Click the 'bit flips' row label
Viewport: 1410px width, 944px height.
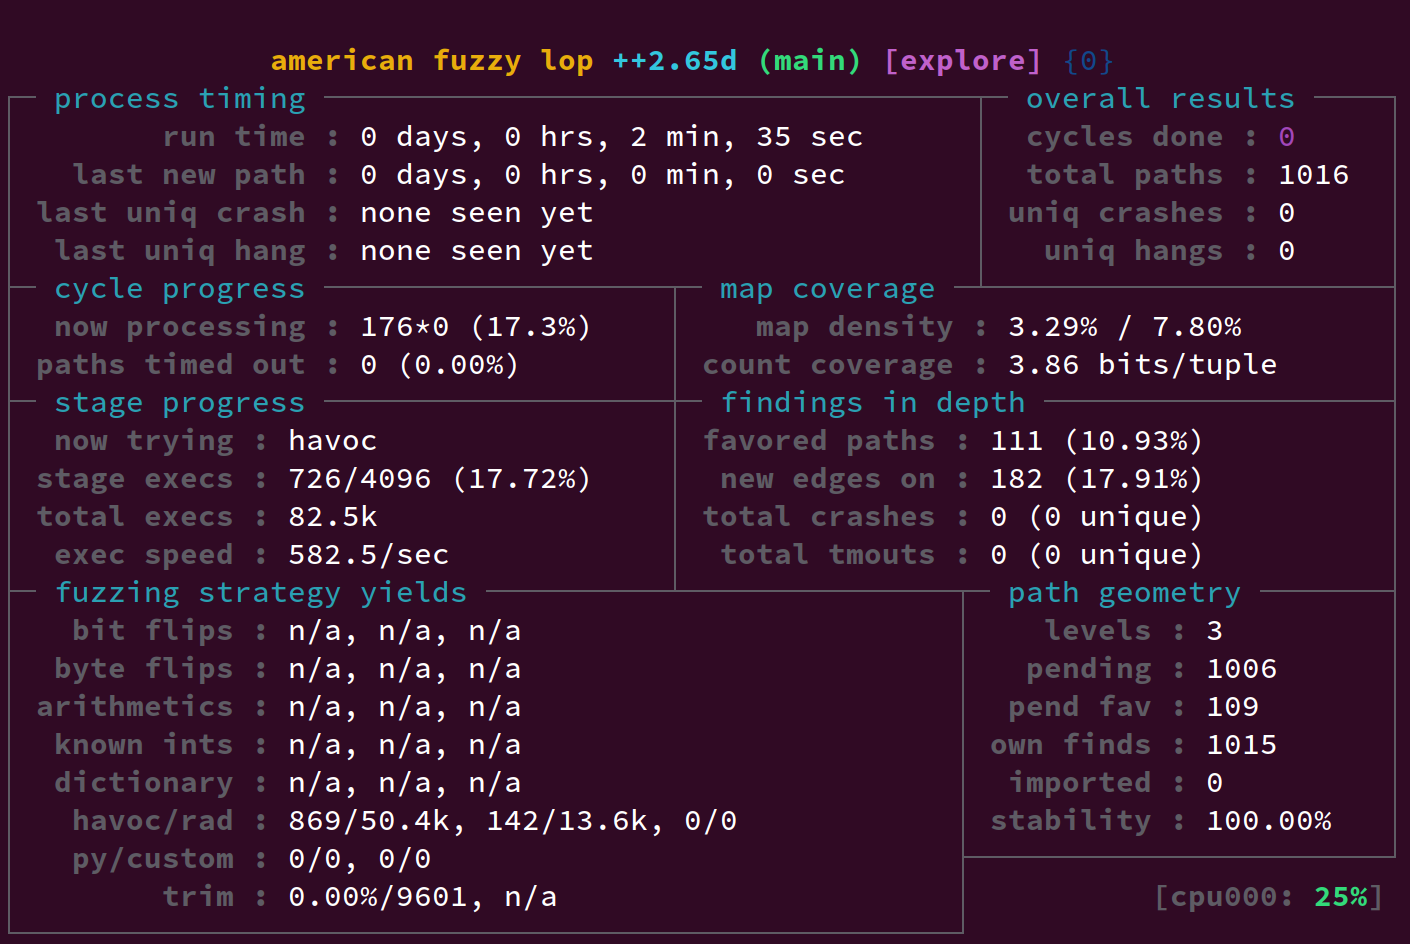pyautogui.click(x=152, y=631)
